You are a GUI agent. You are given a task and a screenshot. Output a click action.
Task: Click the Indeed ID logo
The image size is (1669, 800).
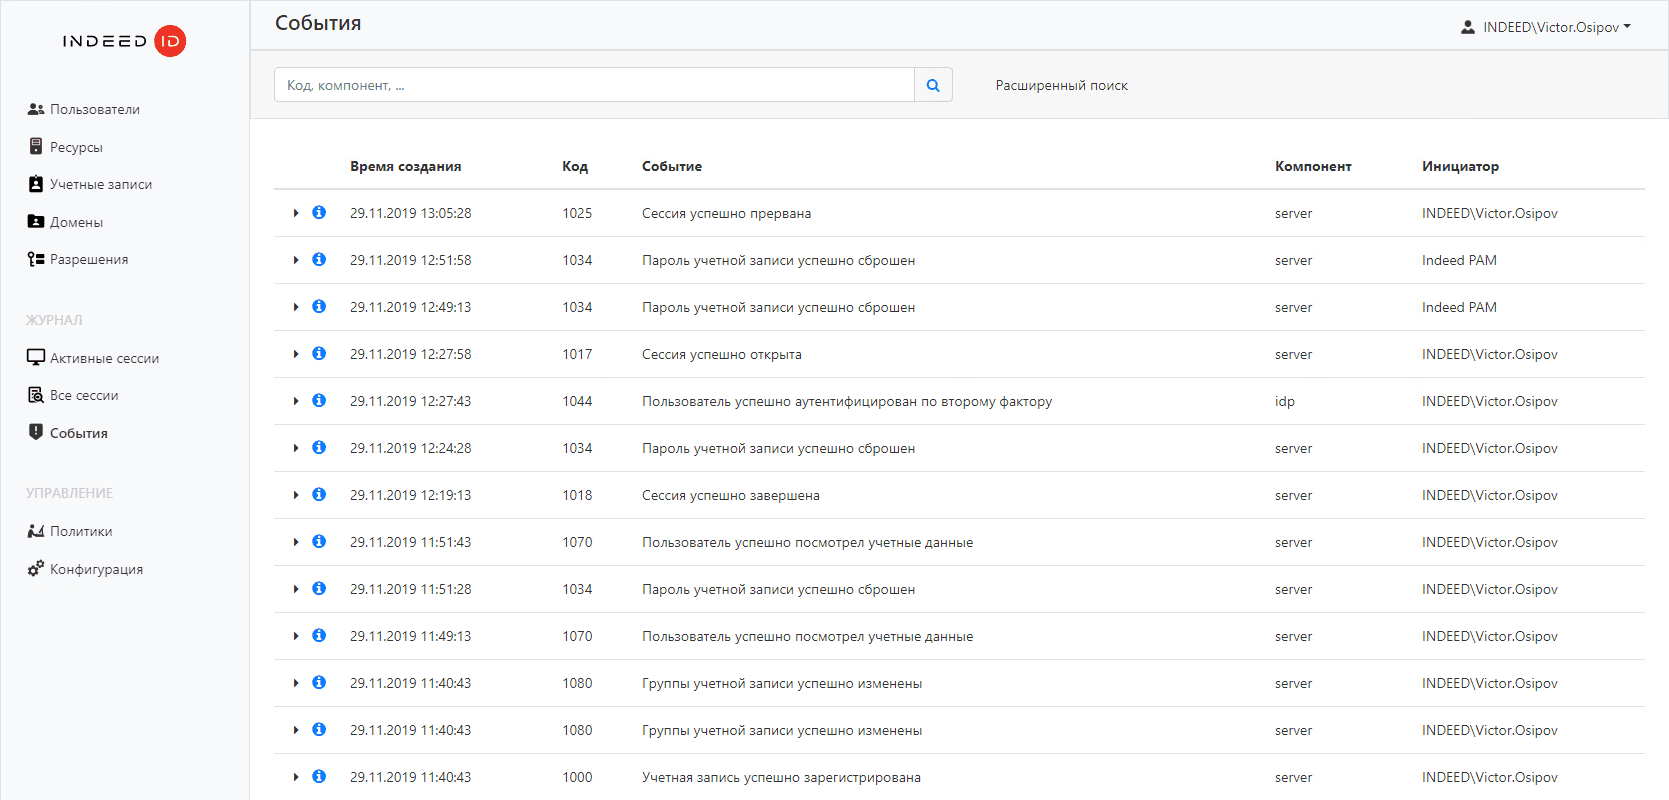tap(124, 41)
